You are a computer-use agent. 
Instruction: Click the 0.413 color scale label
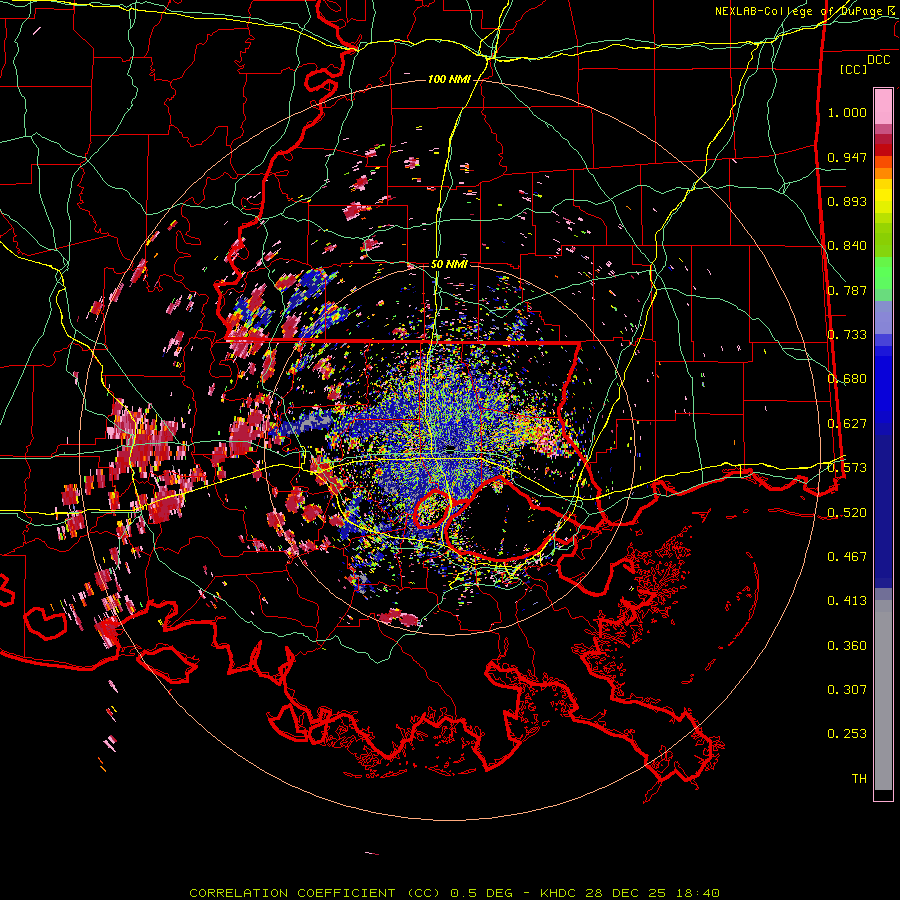tap(847, 601)
